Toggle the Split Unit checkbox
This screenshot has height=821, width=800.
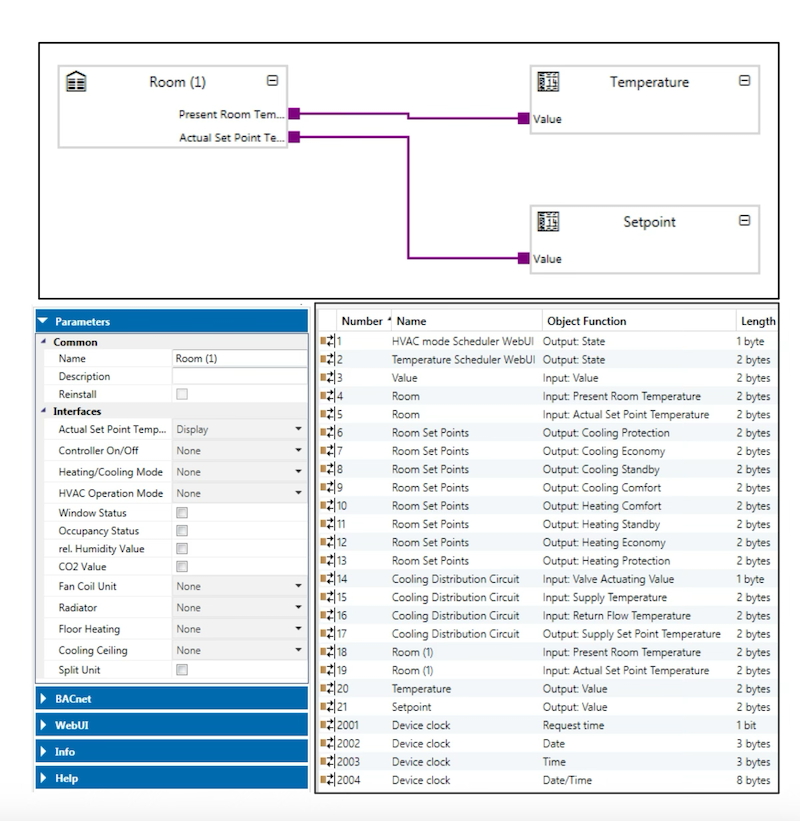pos(182,670)
